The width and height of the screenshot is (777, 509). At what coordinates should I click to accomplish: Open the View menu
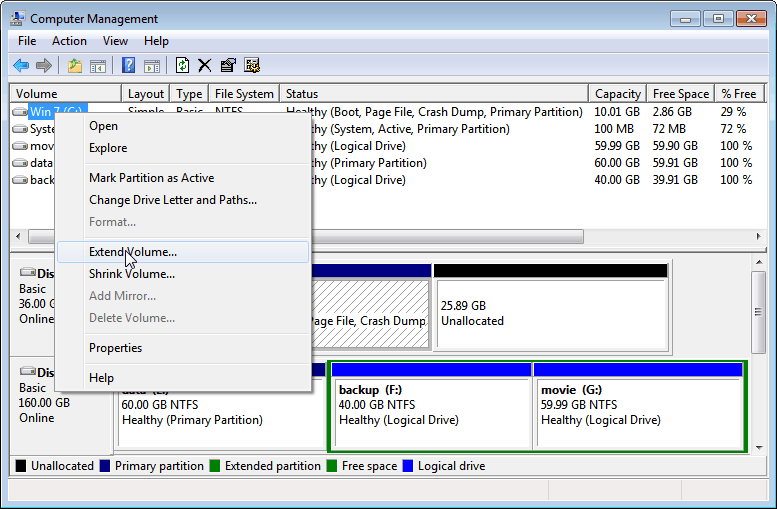coord(115,41)
